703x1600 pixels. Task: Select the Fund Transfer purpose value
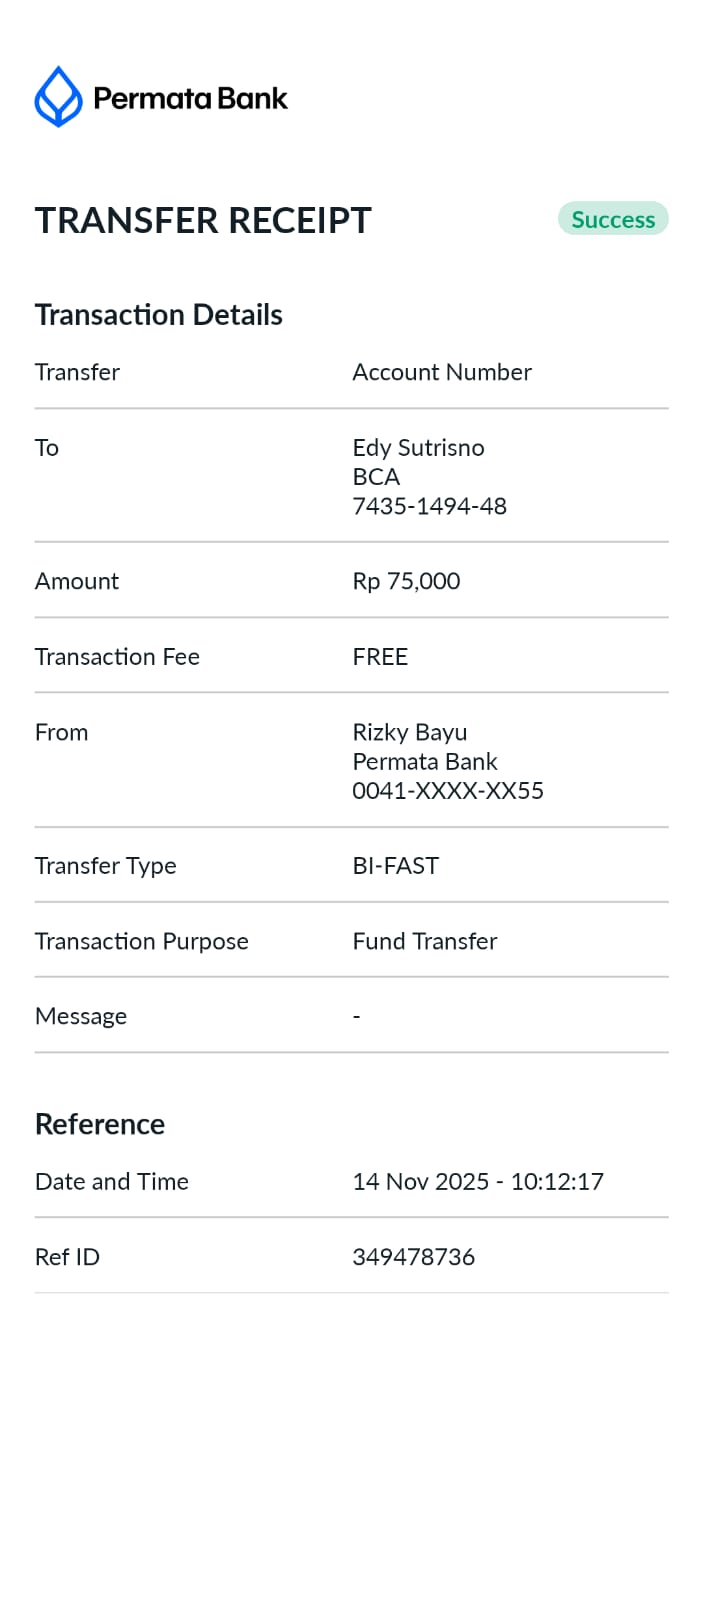pyautogui.click(x=424, y=941)
